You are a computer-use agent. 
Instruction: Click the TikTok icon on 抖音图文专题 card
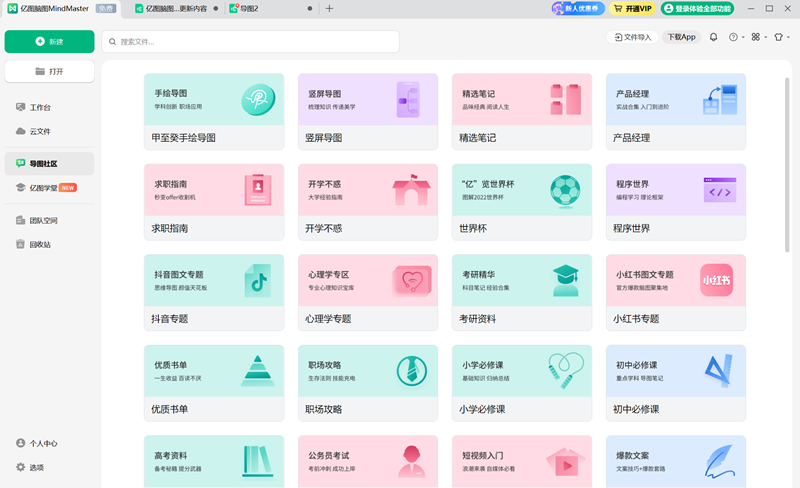point(258,281)
